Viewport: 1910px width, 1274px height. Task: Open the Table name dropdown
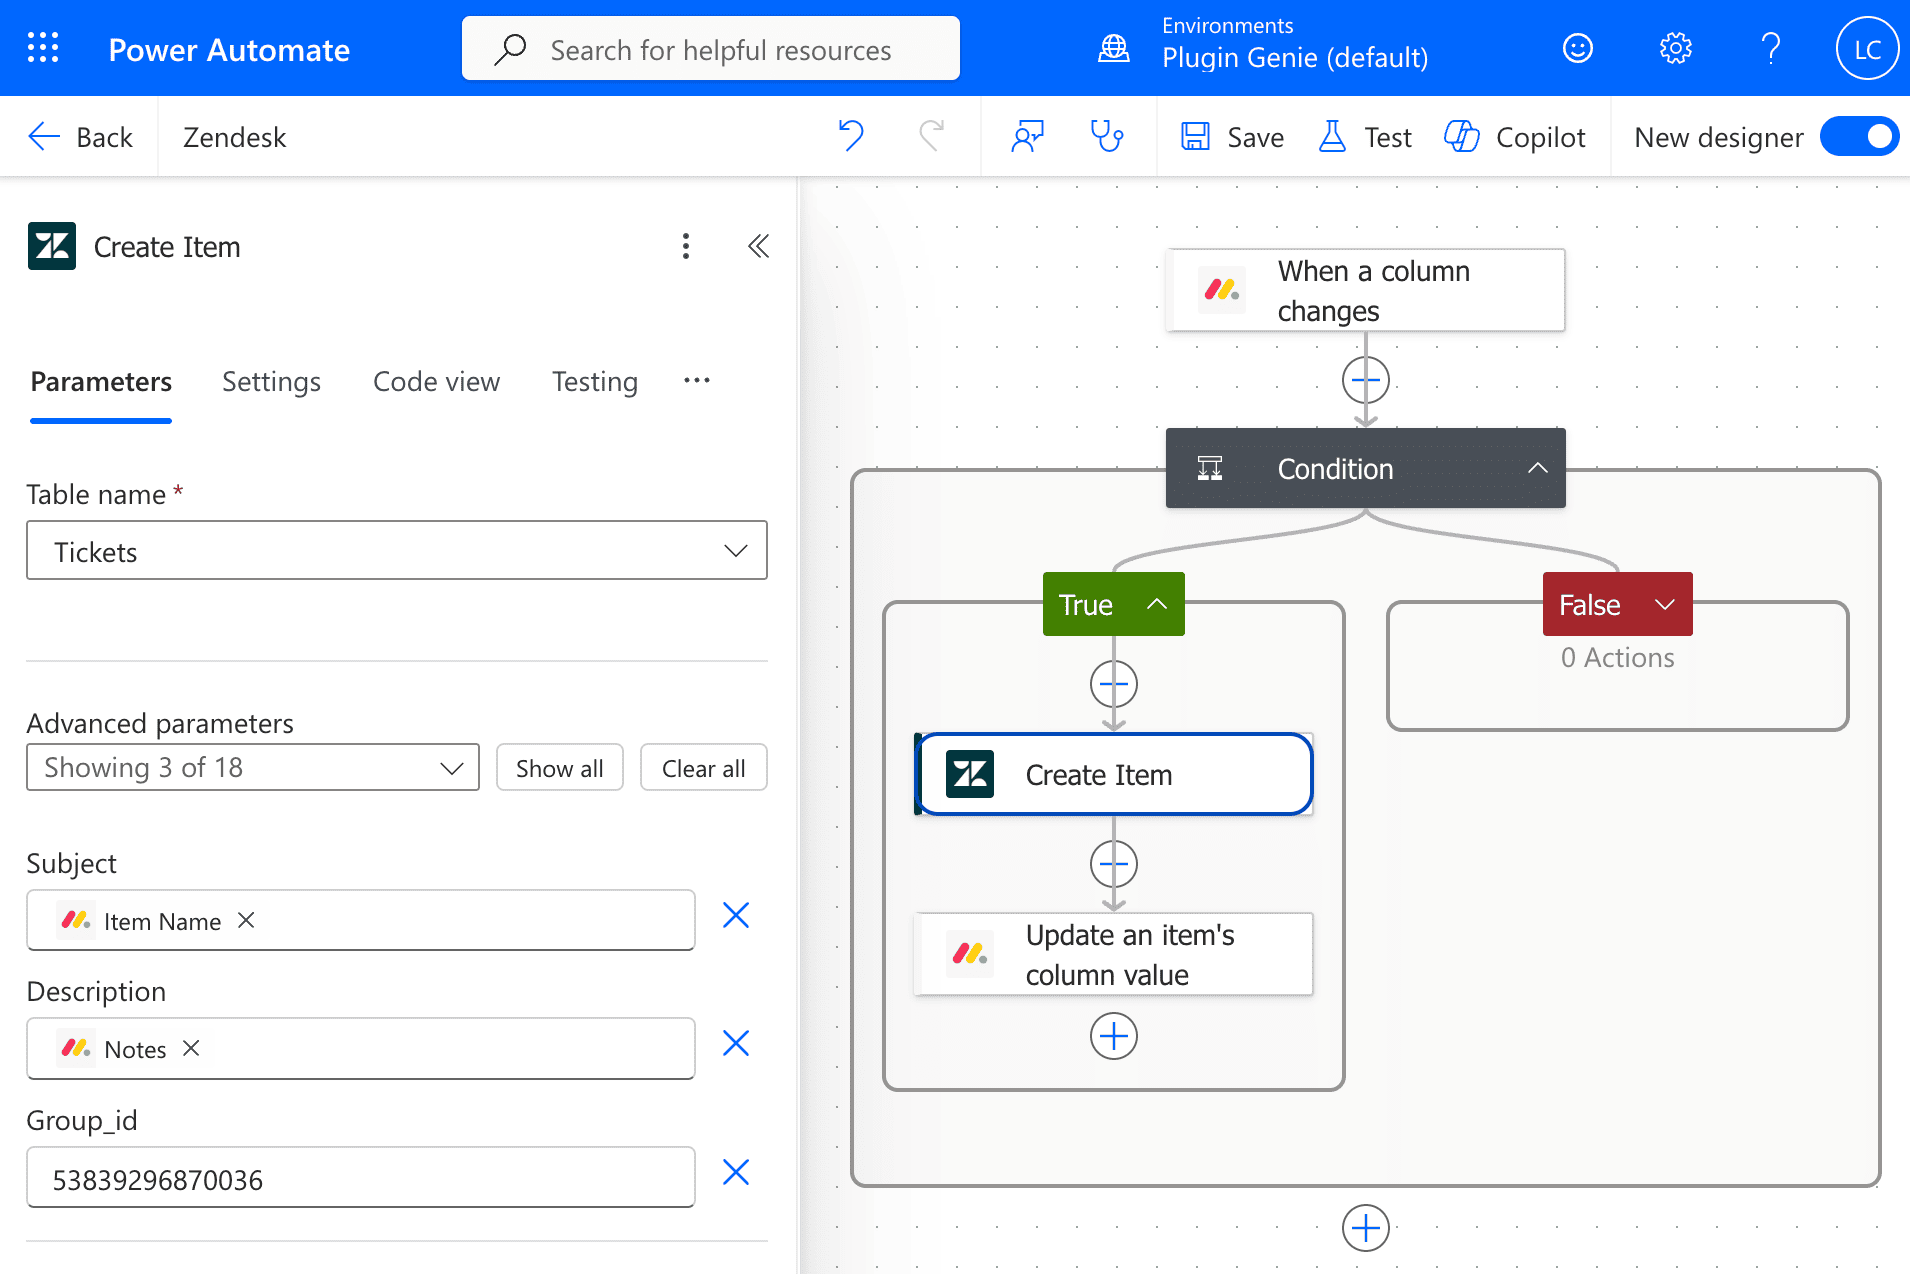click(397, 550)
